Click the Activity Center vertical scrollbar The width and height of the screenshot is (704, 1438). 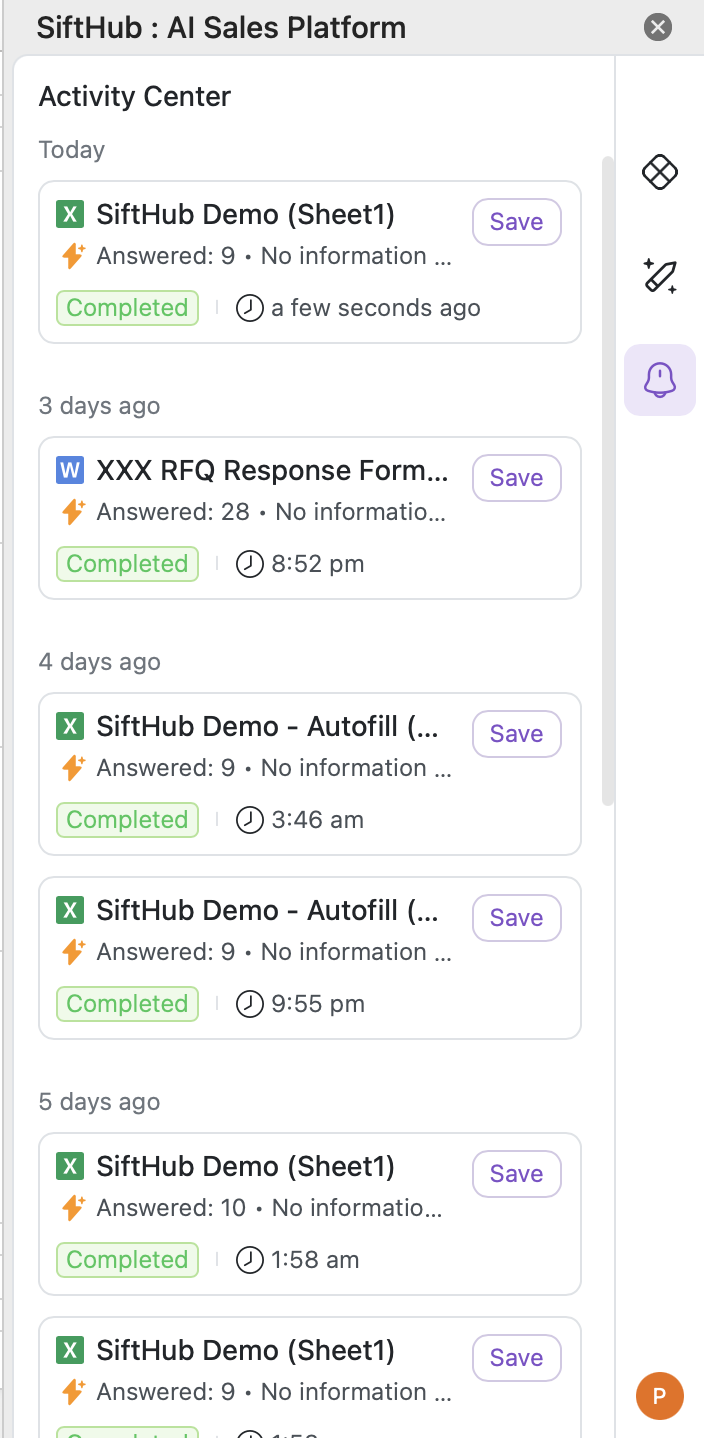608,480
